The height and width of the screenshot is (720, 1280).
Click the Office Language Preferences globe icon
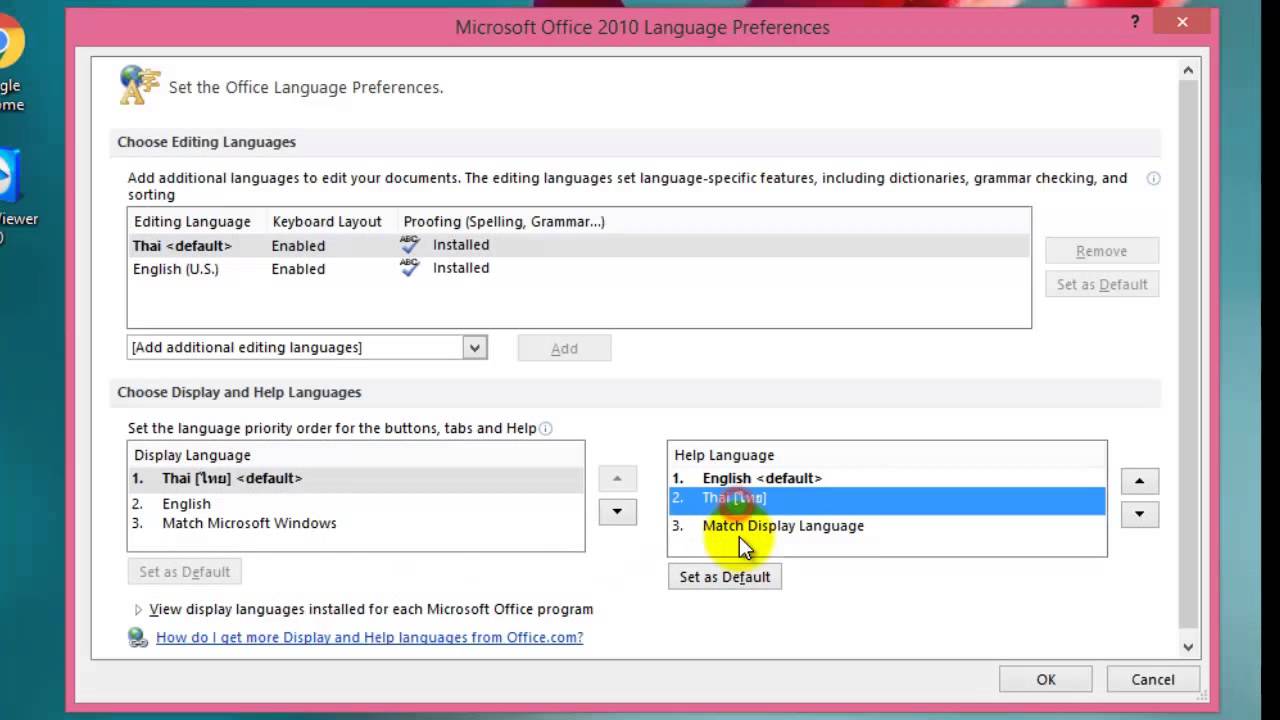[139, 84]
